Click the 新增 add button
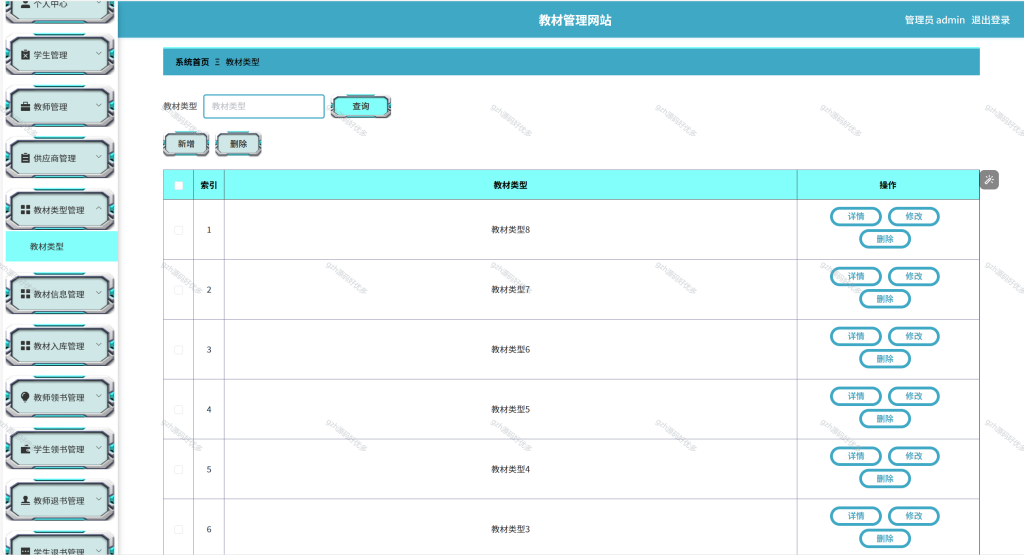The width and height of the screenshot is (1024, 555). tap(186, 144)
